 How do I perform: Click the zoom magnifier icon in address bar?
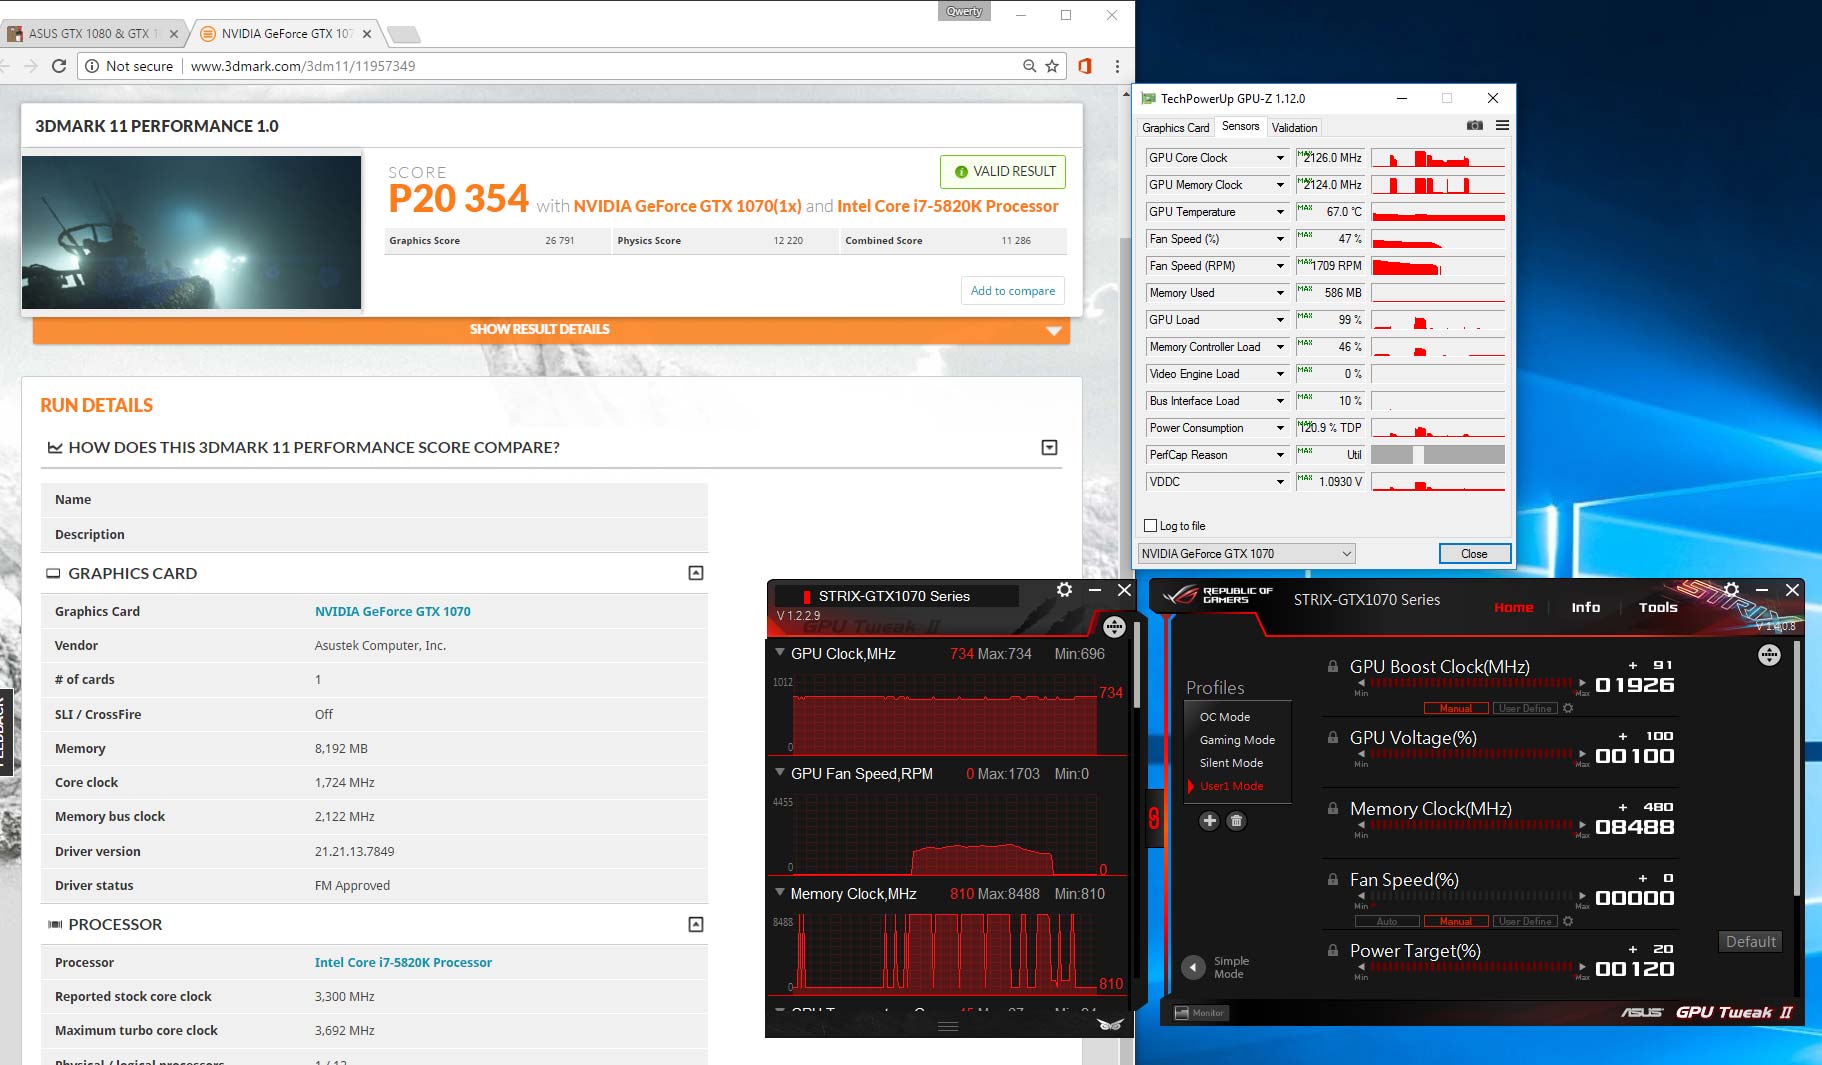click(1029, 66)
